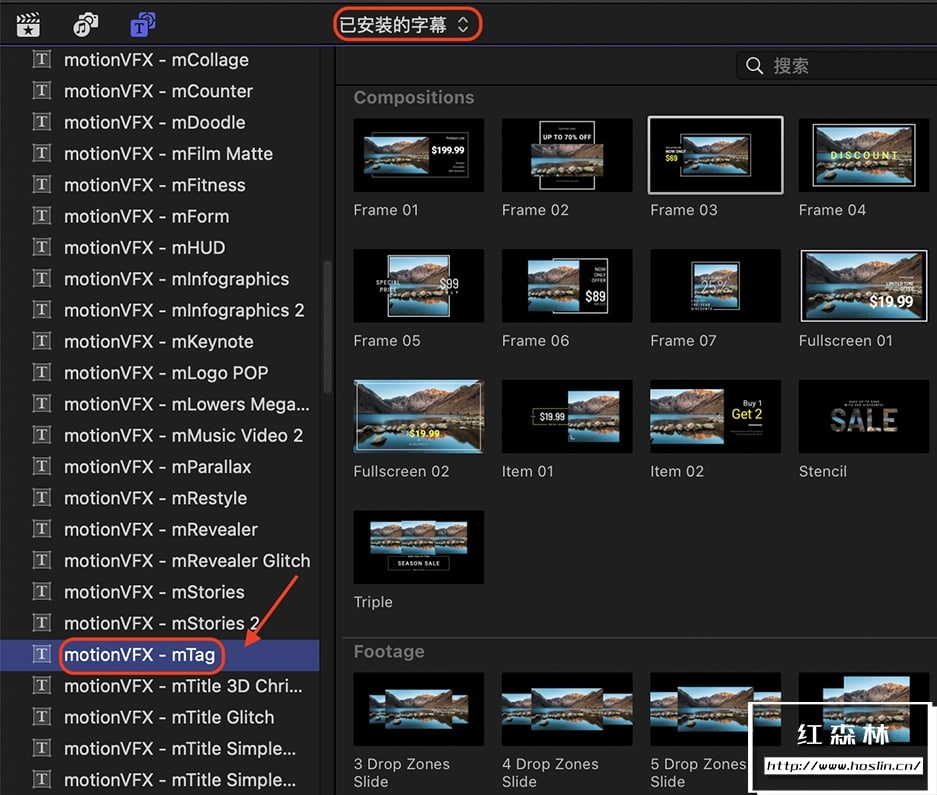The width and height of the screenshot is (937, 795).
Task: Open the Titles and Generators sidebar icon
Action: [143, 25]
